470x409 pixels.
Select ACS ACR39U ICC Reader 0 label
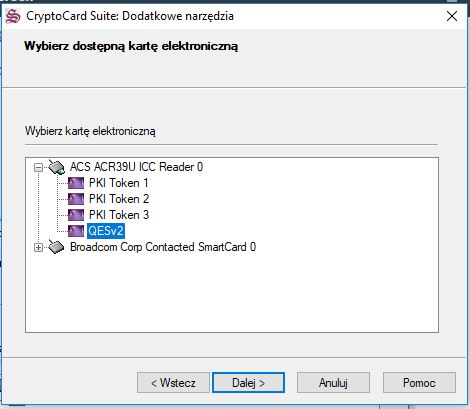point(136,167)
